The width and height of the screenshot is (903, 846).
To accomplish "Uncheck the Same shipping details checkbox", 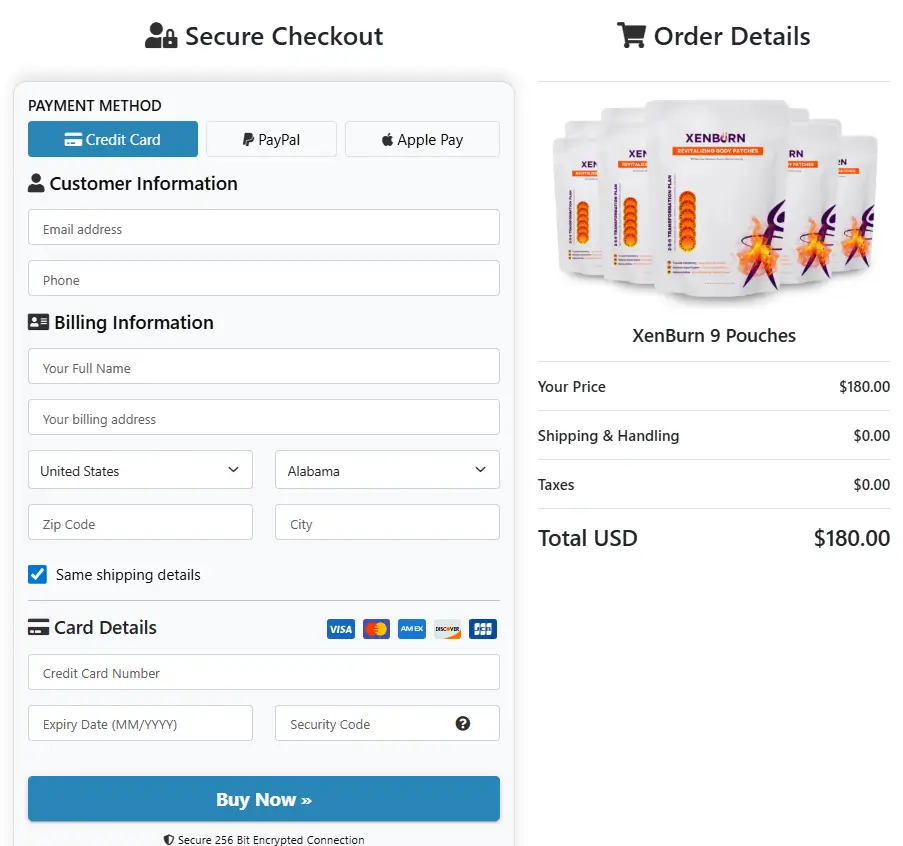I will [x=37, y=574].
